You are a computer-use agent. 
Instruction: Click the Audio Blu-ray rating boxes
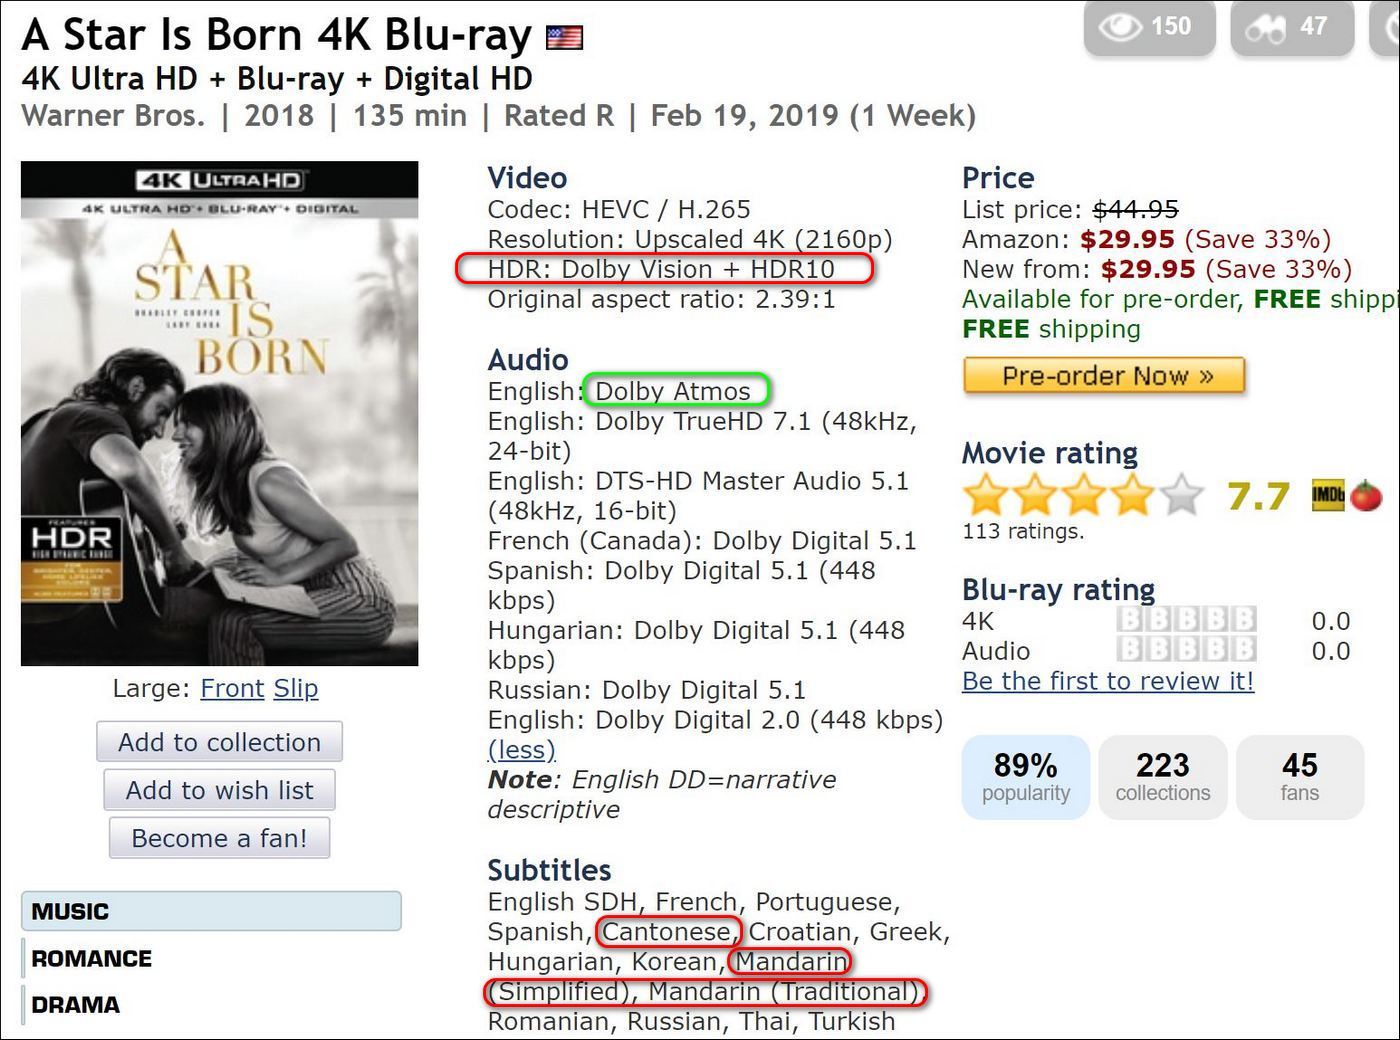pyautogui.click(x=1186, y=651)
